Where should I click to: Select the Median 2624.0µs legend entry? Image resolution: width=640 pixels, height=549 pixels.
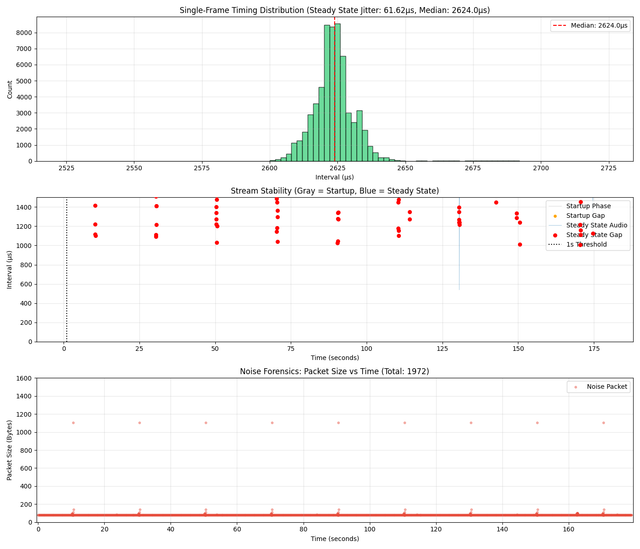(x=590, y=26)
